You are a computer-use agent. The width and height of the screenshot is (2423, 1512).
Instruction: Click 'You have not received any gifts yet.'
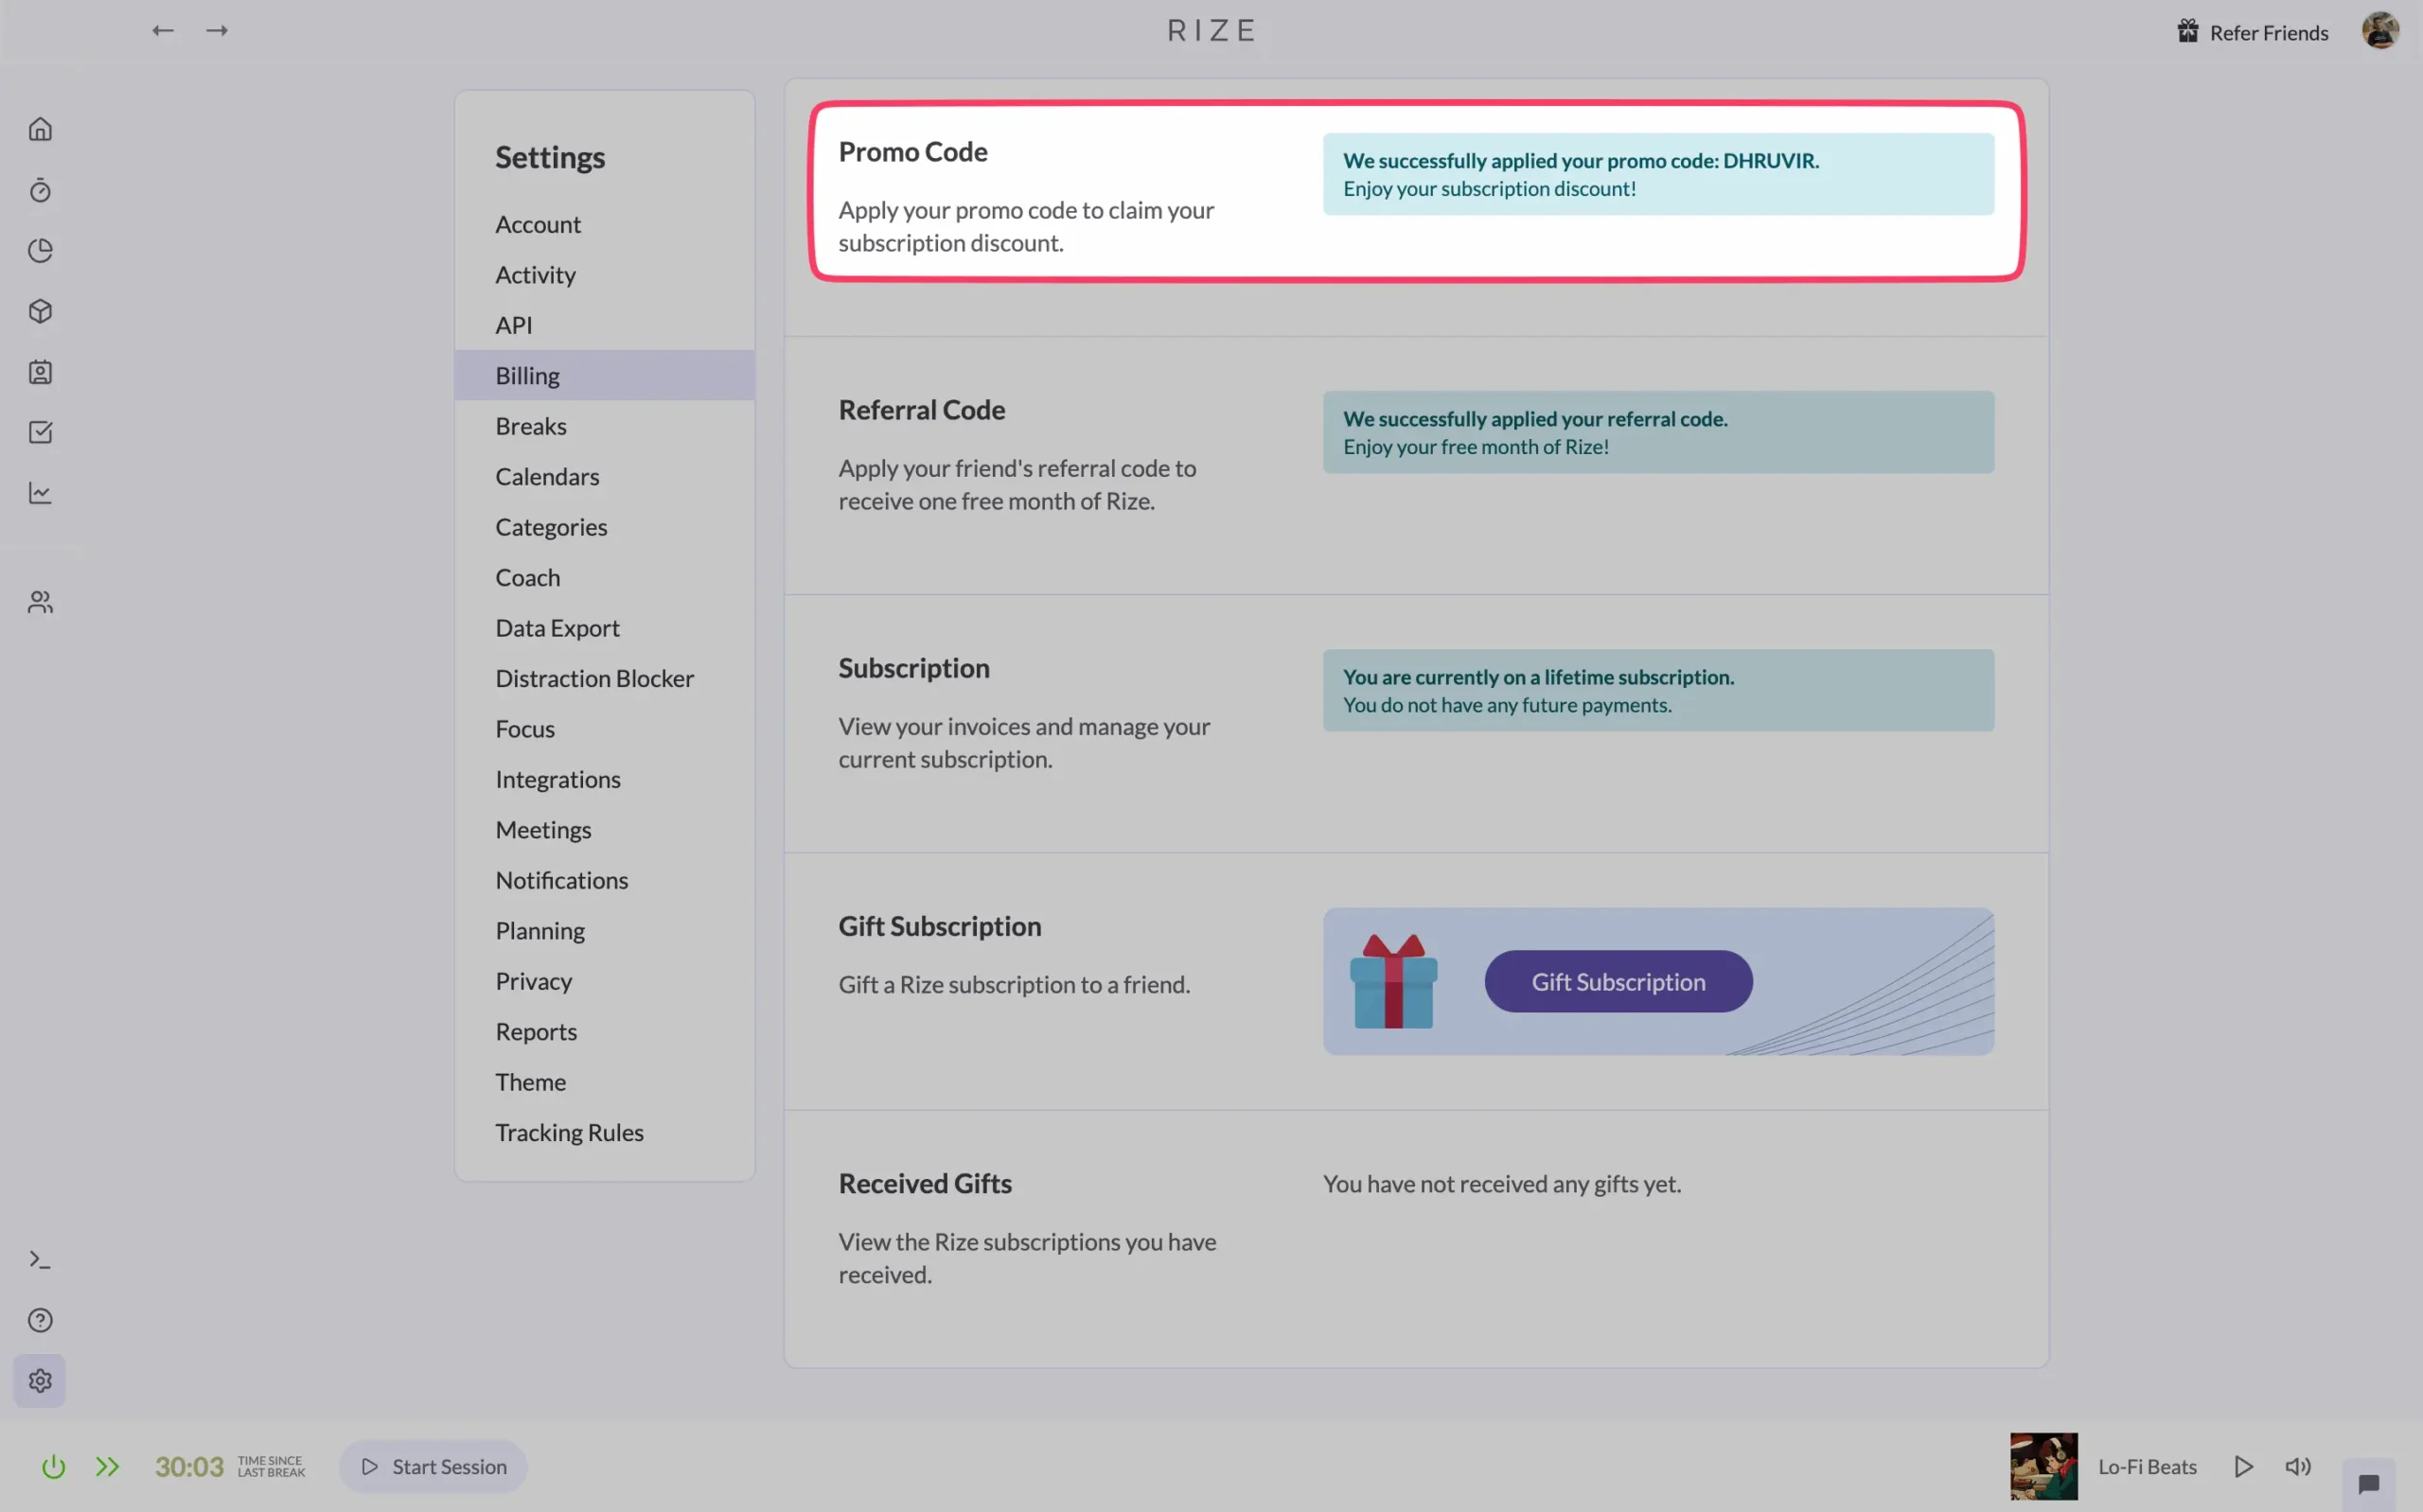[1501, 1183]
